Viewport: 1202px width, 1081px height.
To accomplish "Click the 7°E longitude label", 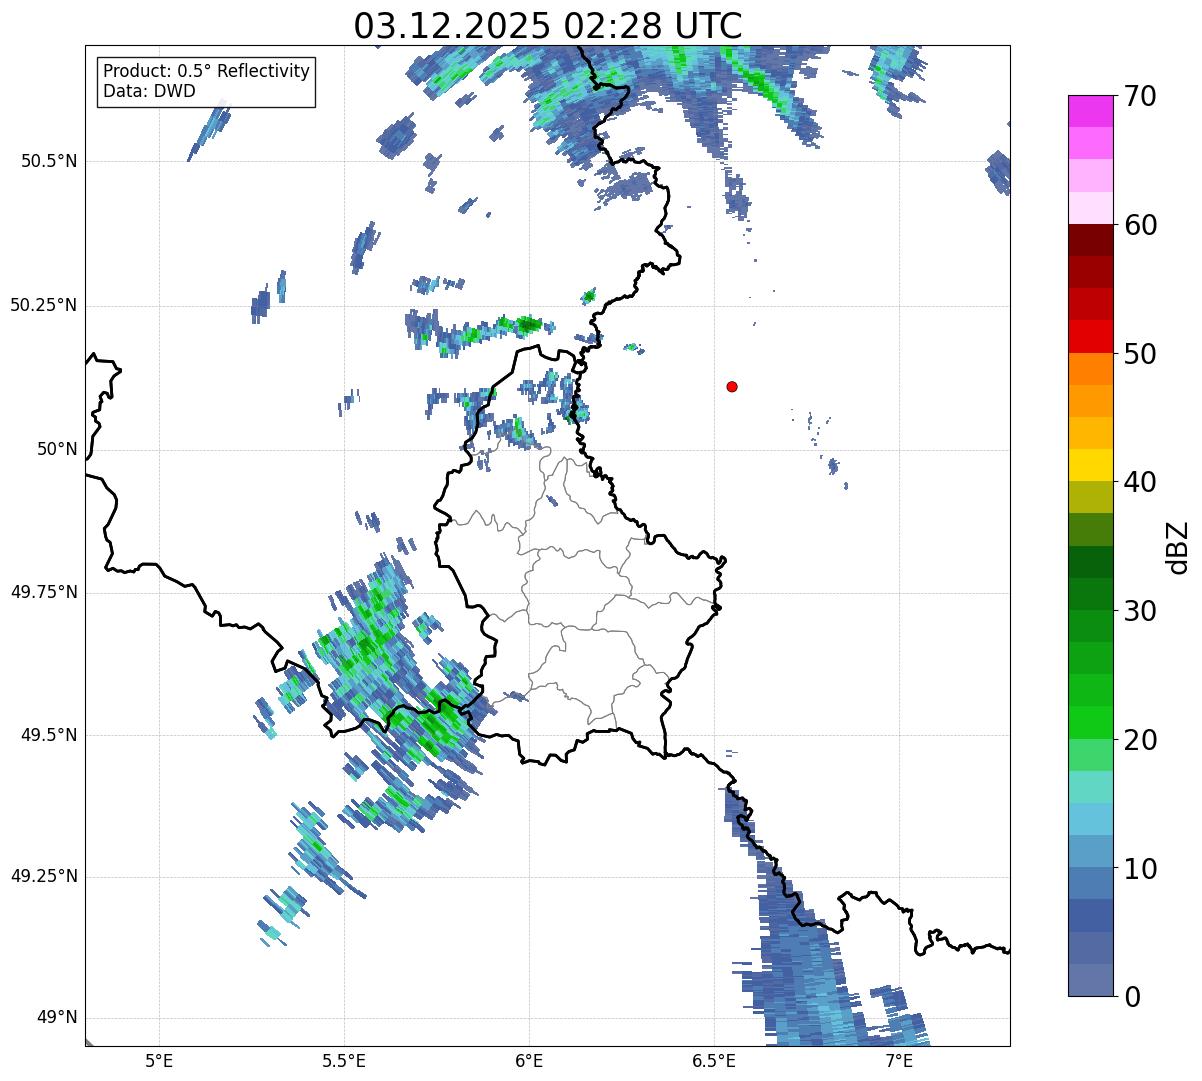I will point(899,1060).
